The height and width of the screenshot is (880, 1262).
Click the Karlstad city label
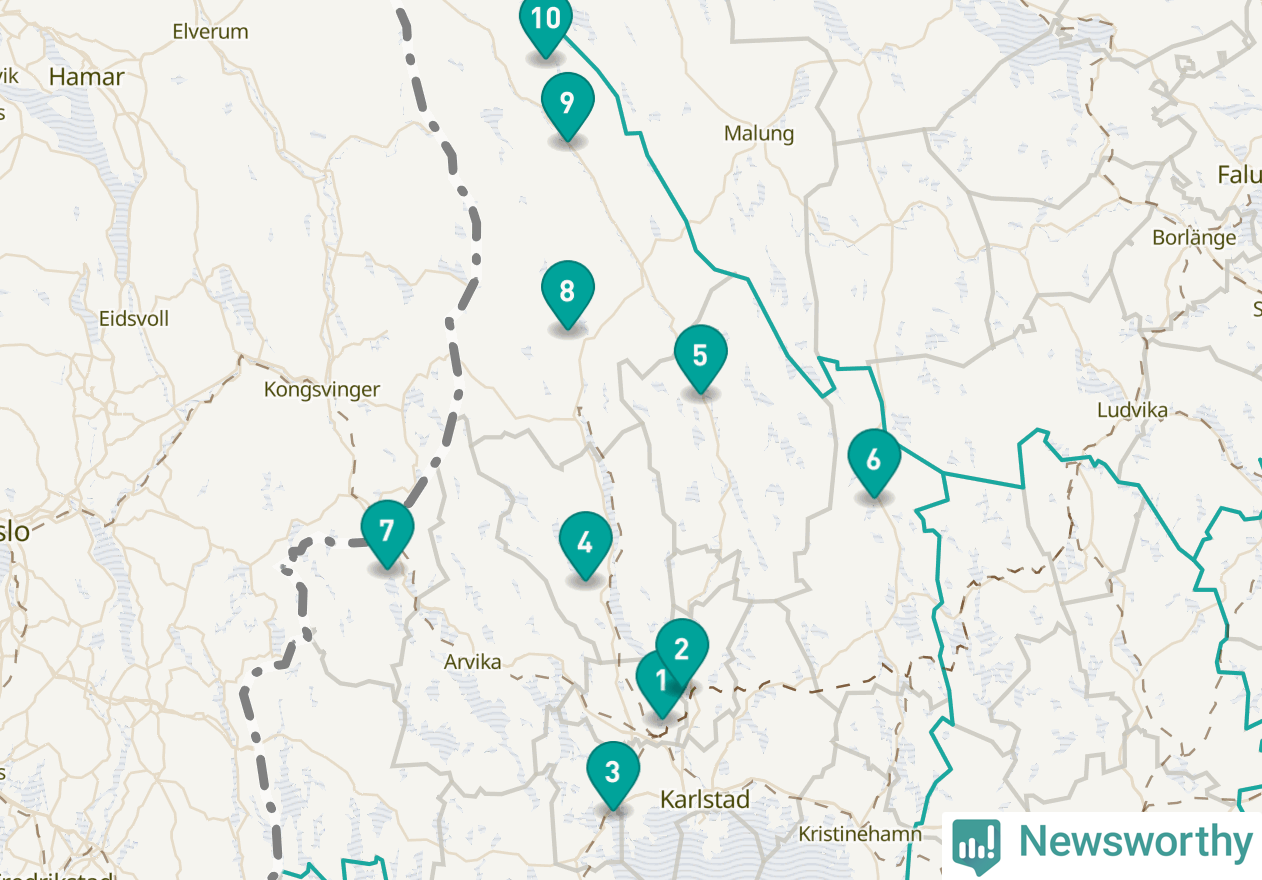[x=705, y=800]
